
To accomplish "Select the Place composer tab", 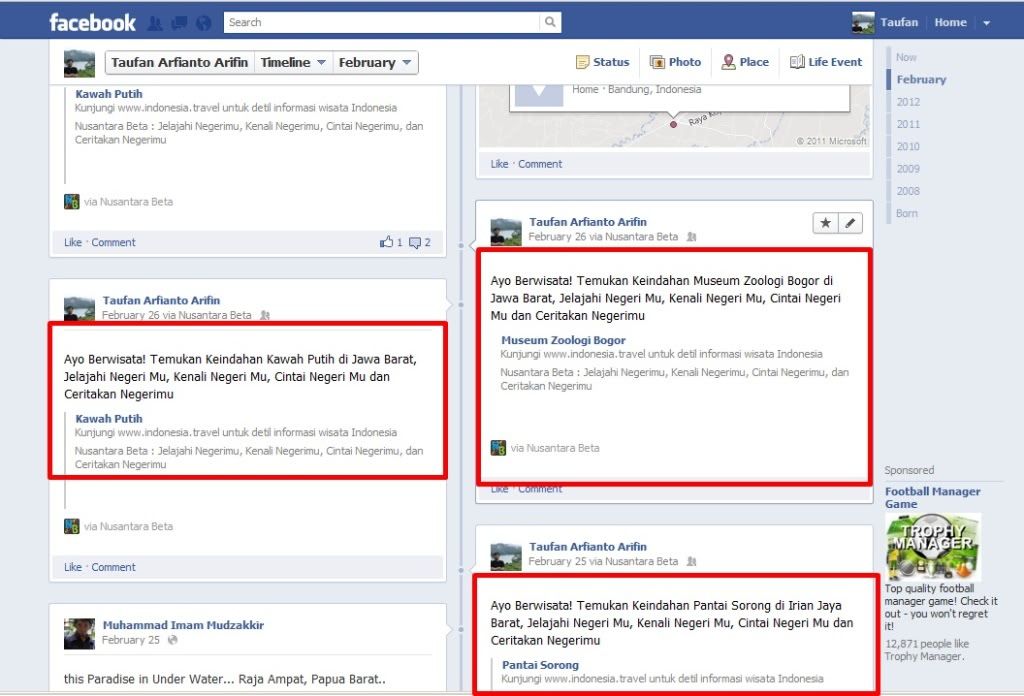I will tap(745, 62).
